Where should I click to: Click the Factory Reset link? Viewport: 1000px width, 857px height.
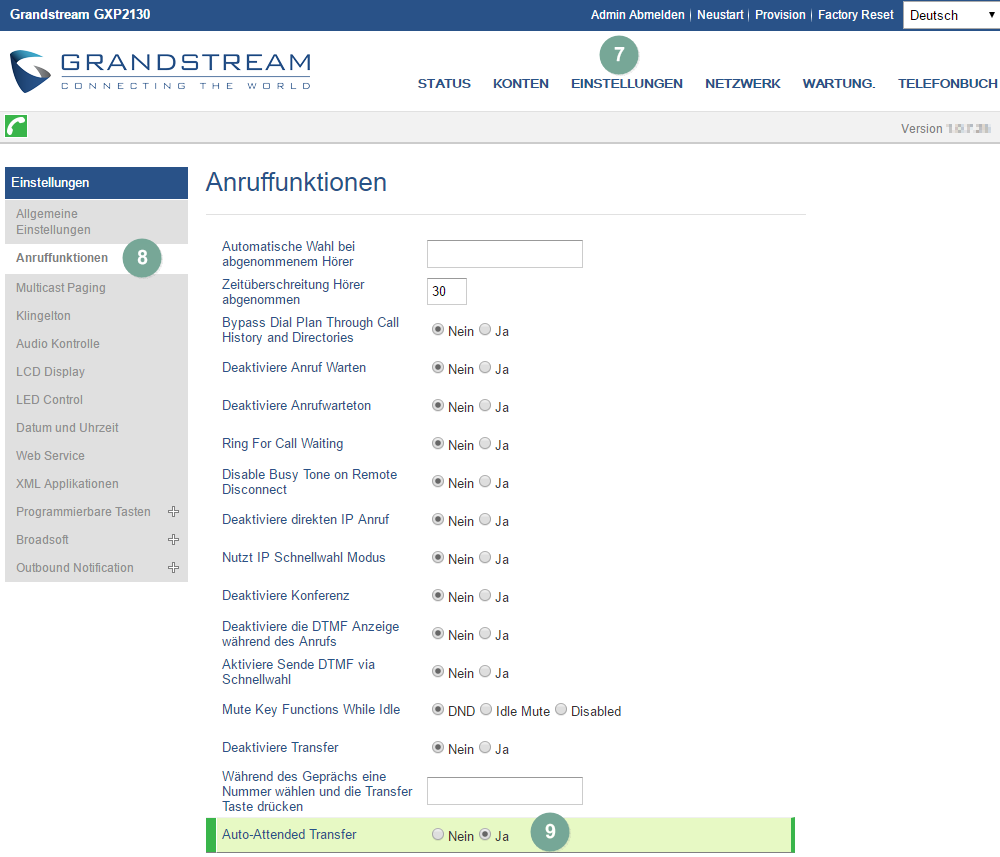[x=855, y=15]
